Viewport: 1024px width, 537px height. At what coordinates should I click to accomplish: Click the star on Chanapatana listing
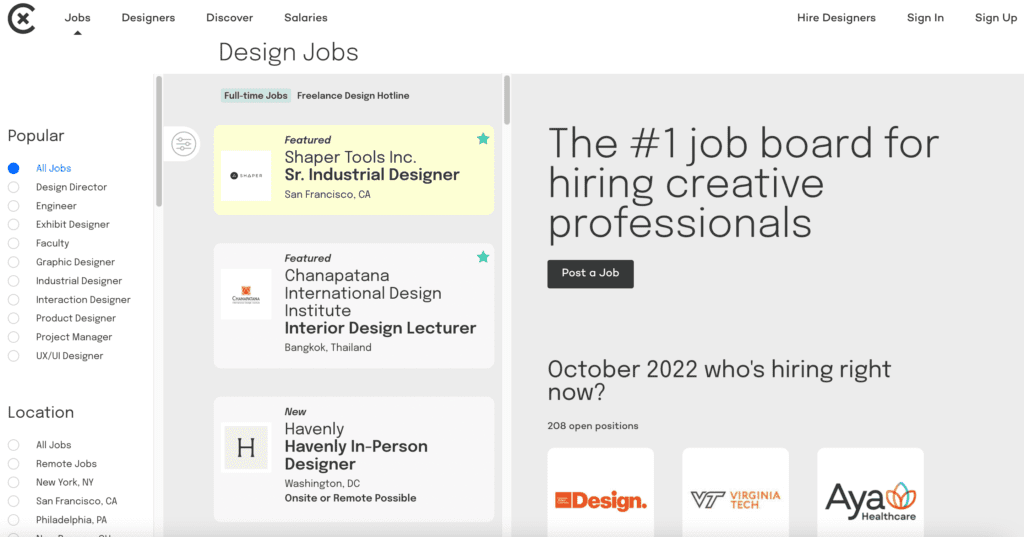[x=483, y=257]
